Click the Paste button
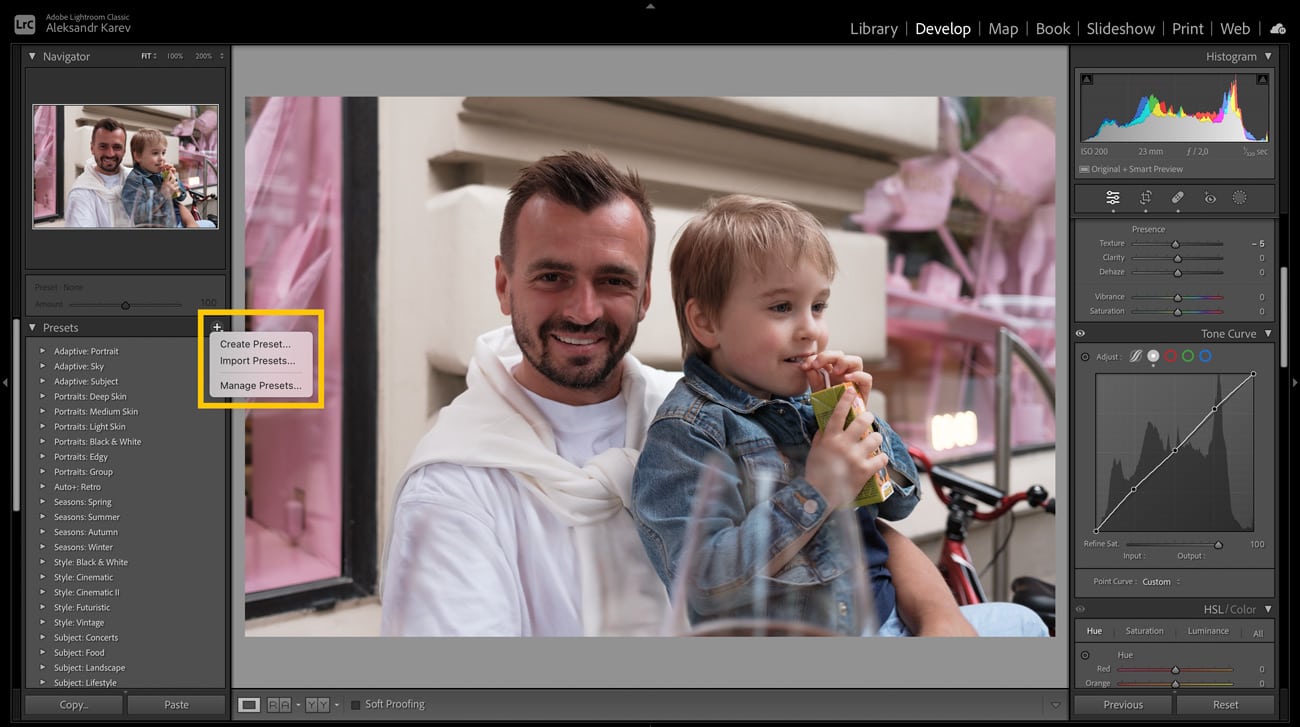Image resolution: width=1300 pixels, height=727 pixels. [x=176, y=705]
